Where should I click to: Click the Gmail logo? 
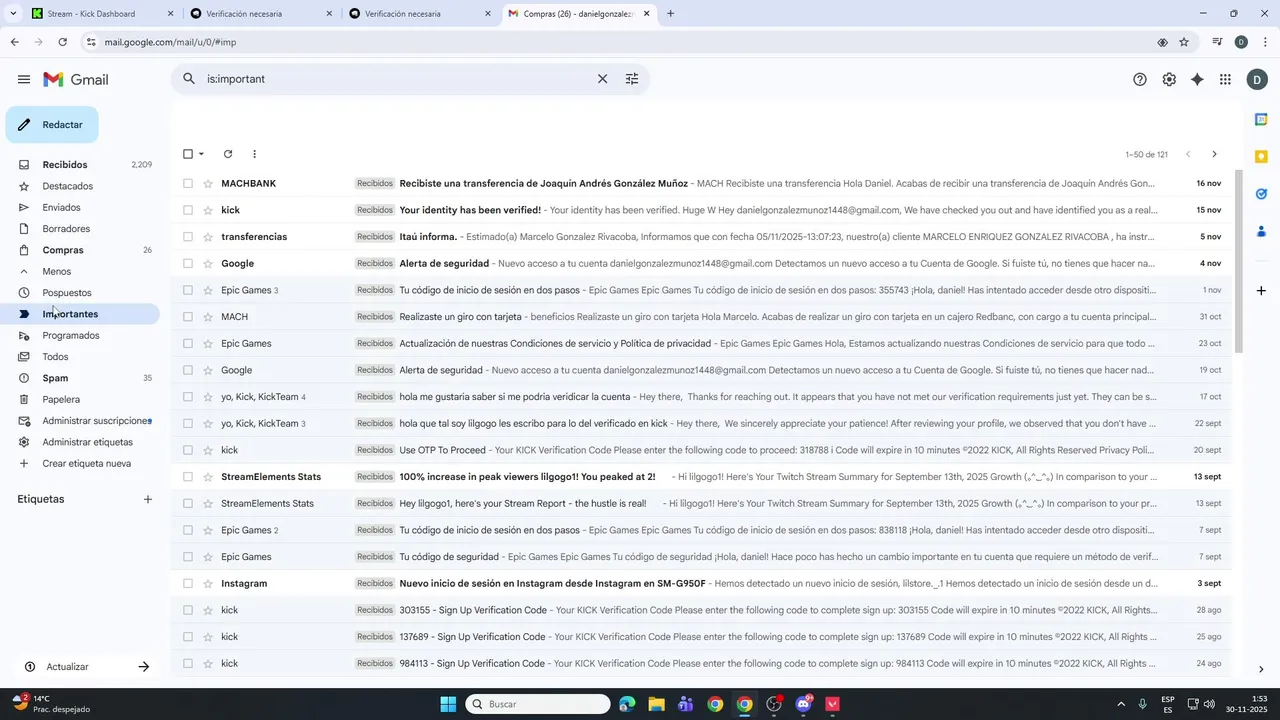click(x=76, y=79)
